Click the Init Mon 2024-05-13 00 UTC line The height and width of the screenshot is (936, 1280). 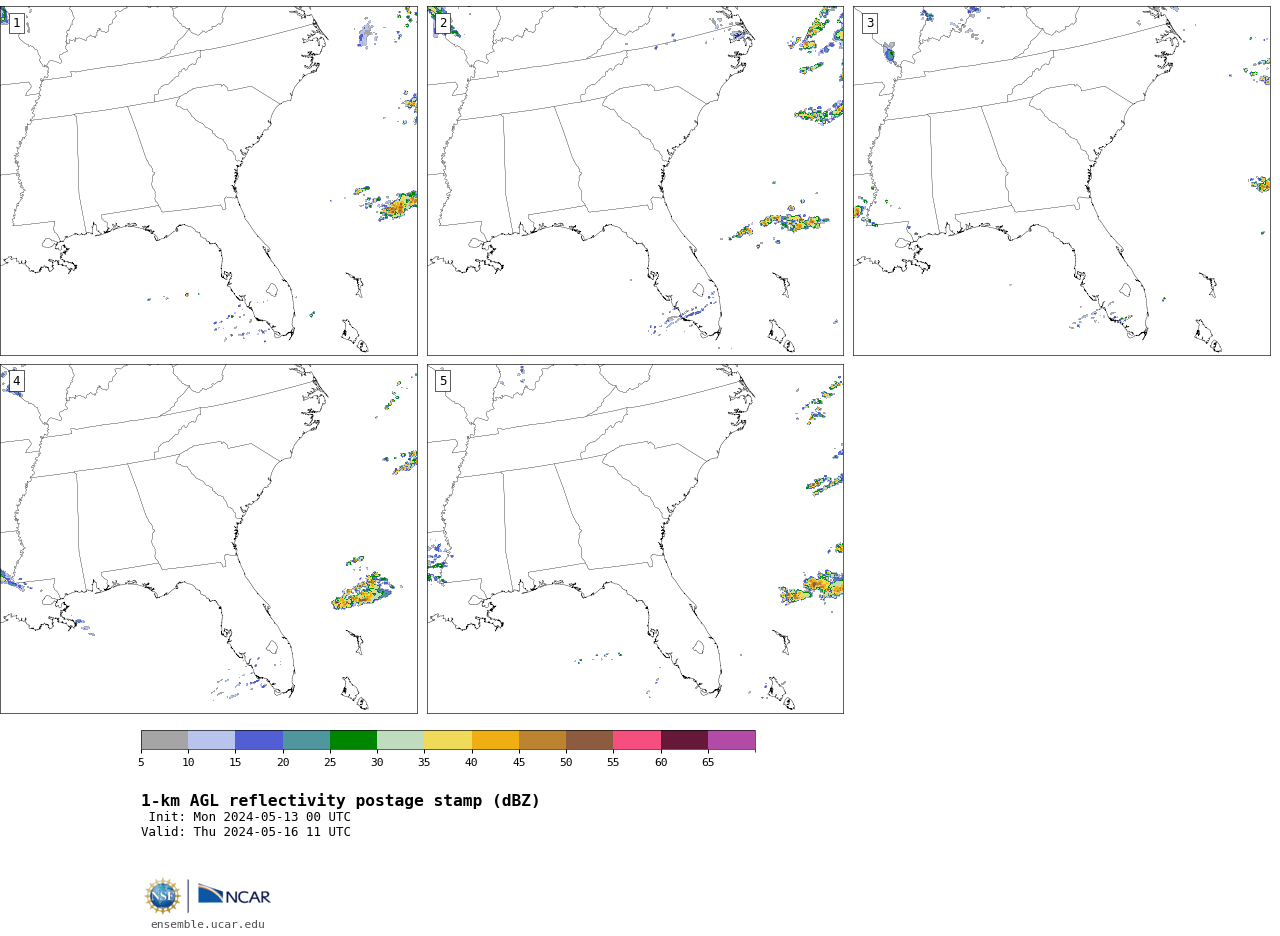pos(250,817)
